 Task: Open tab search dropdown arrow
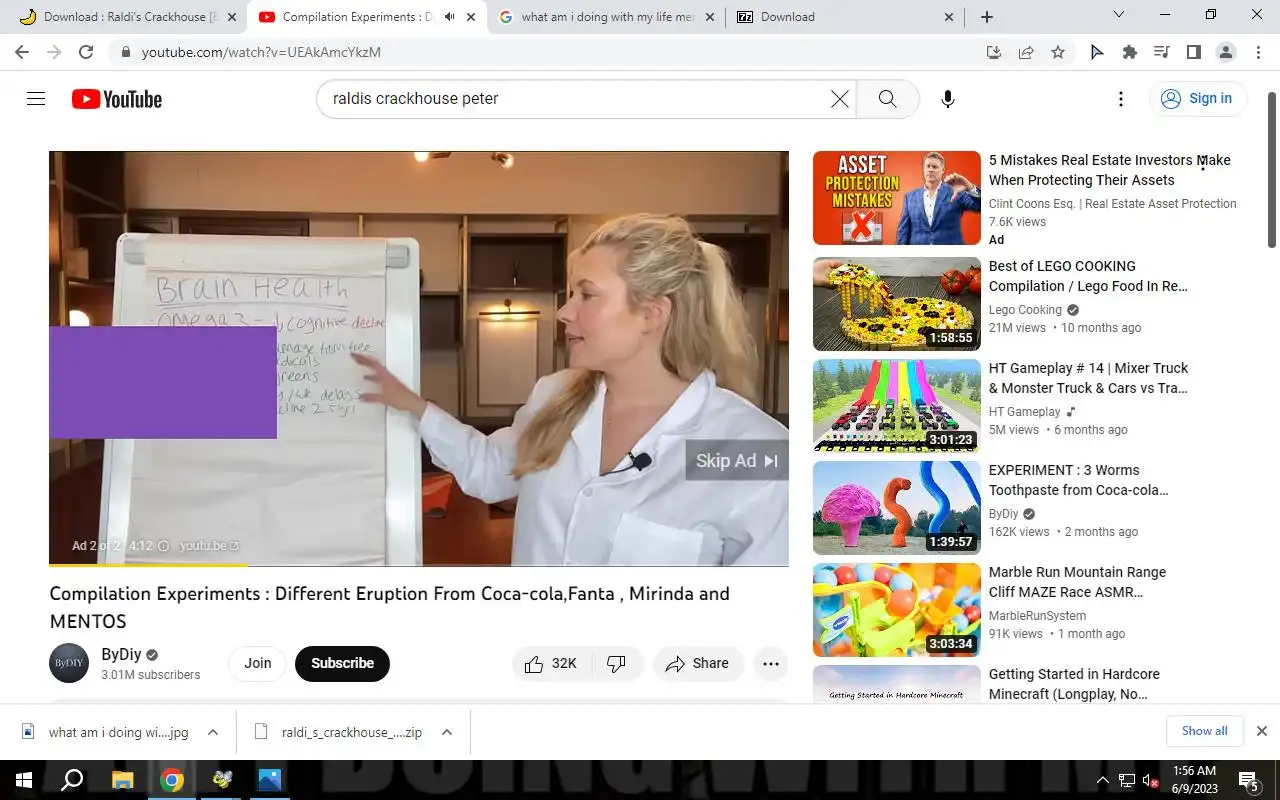[1119, 15]
